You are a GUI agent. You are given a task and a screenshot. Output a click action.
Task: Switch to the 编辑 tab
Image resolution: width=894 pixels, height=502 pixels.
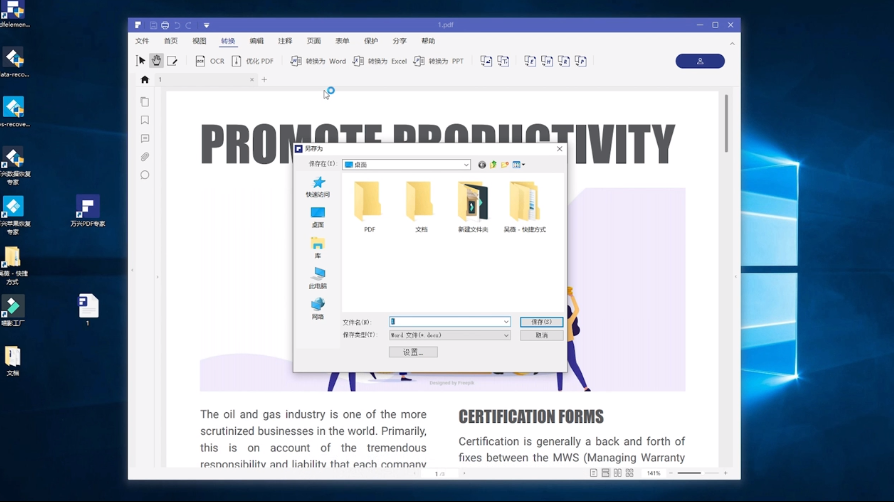(x=257, y=41)
